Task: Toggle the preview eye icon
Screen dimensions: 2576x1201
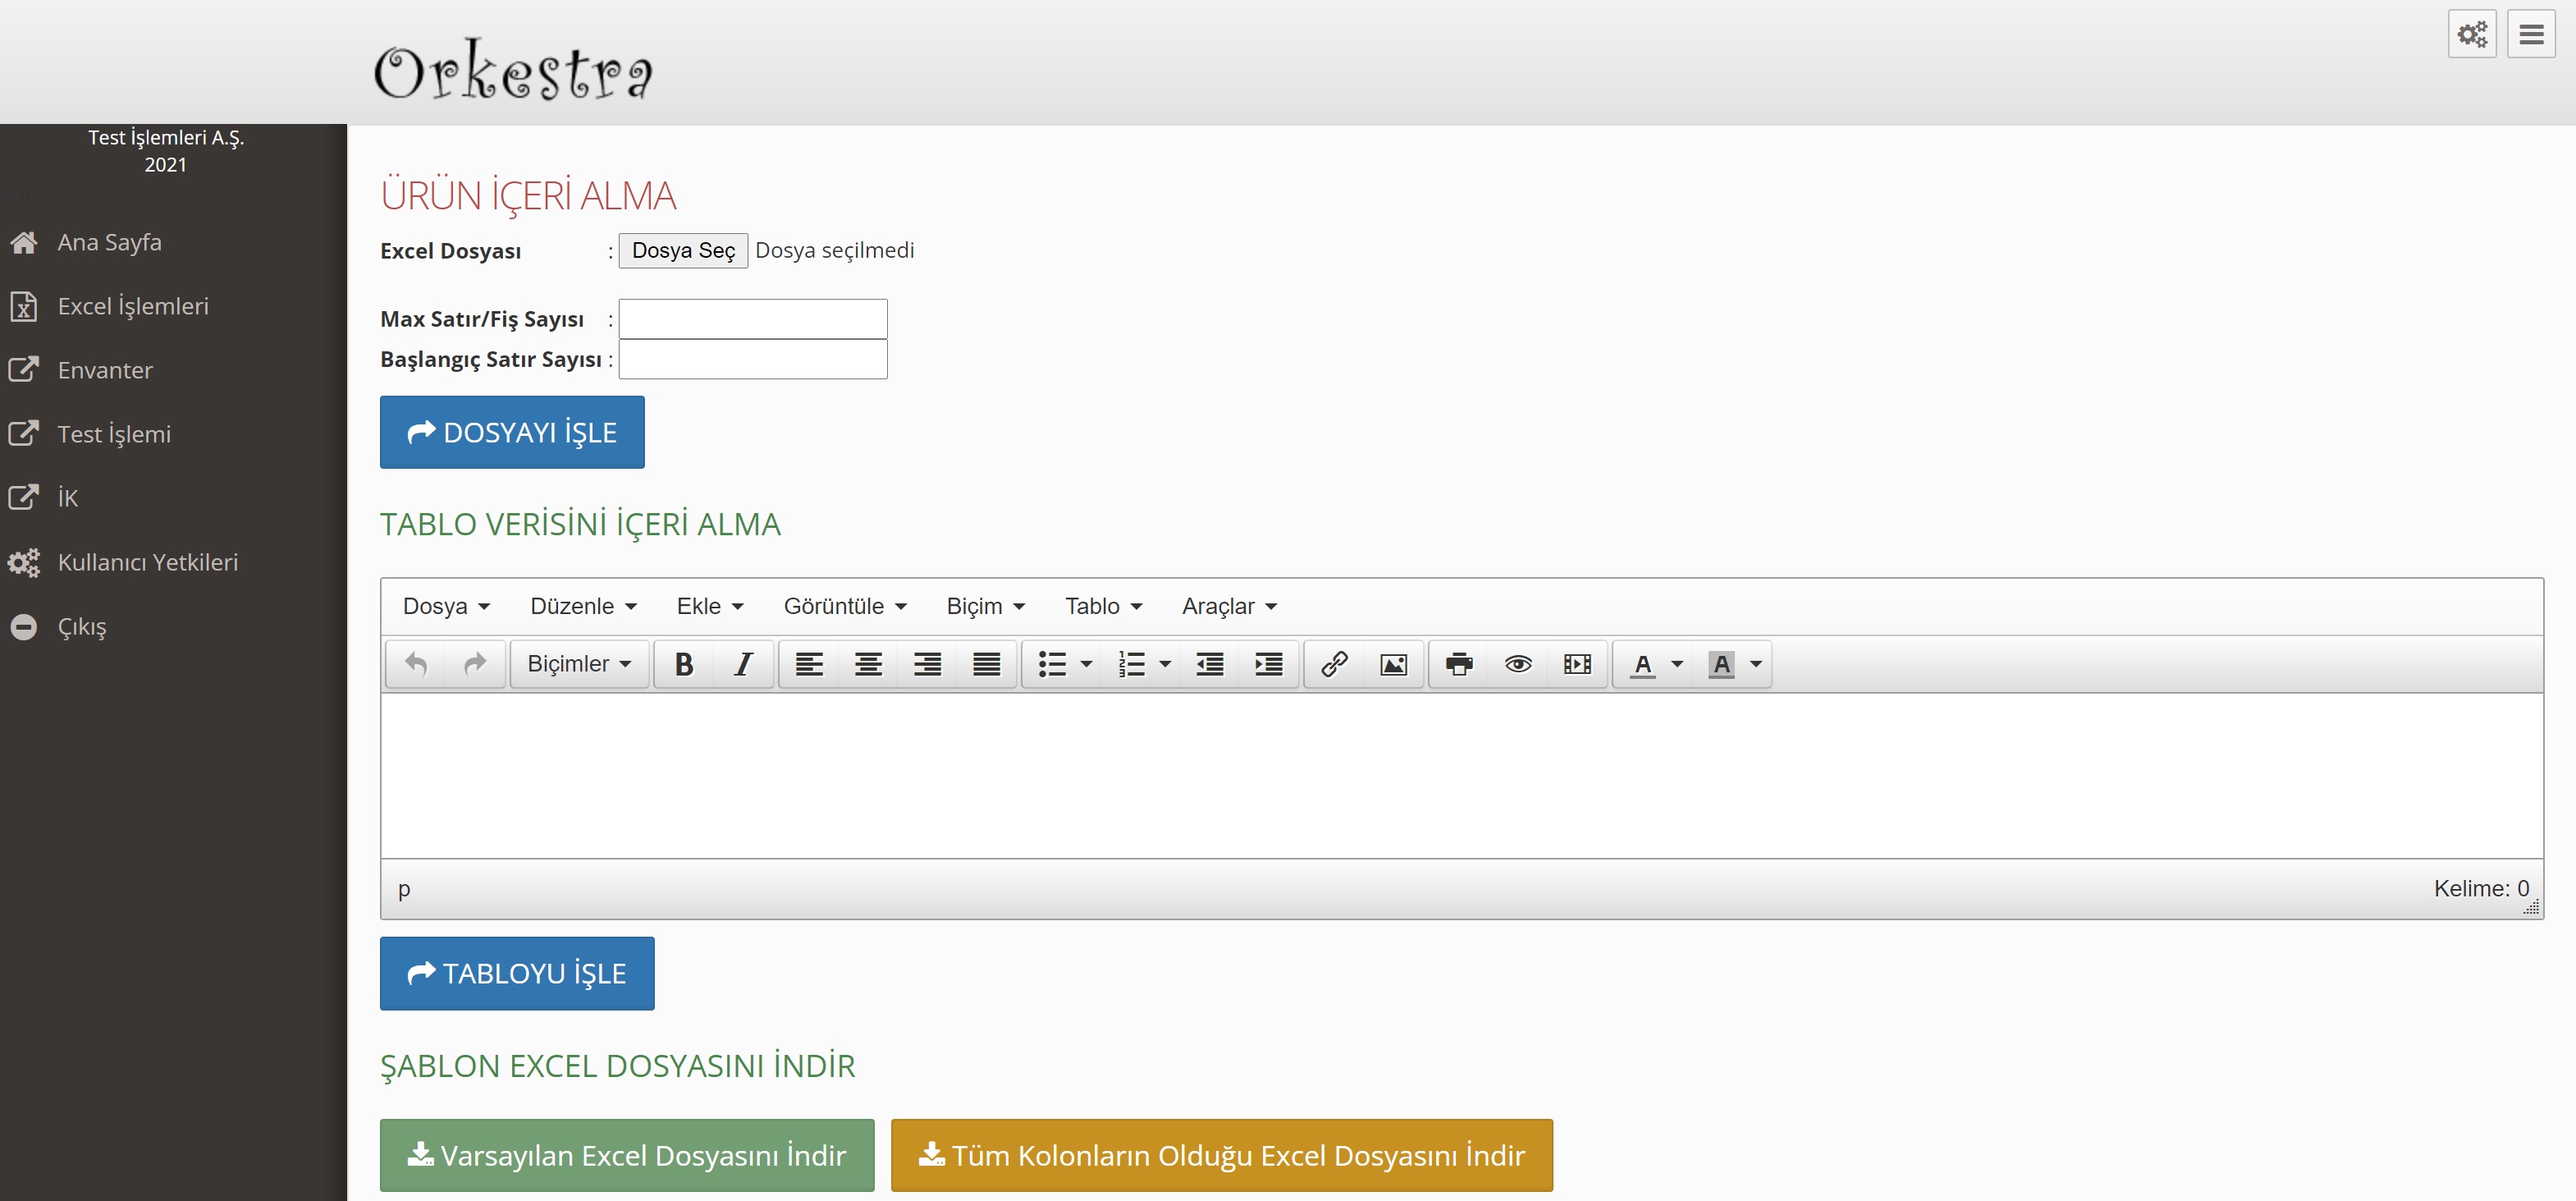Action: click(1518, 664)
